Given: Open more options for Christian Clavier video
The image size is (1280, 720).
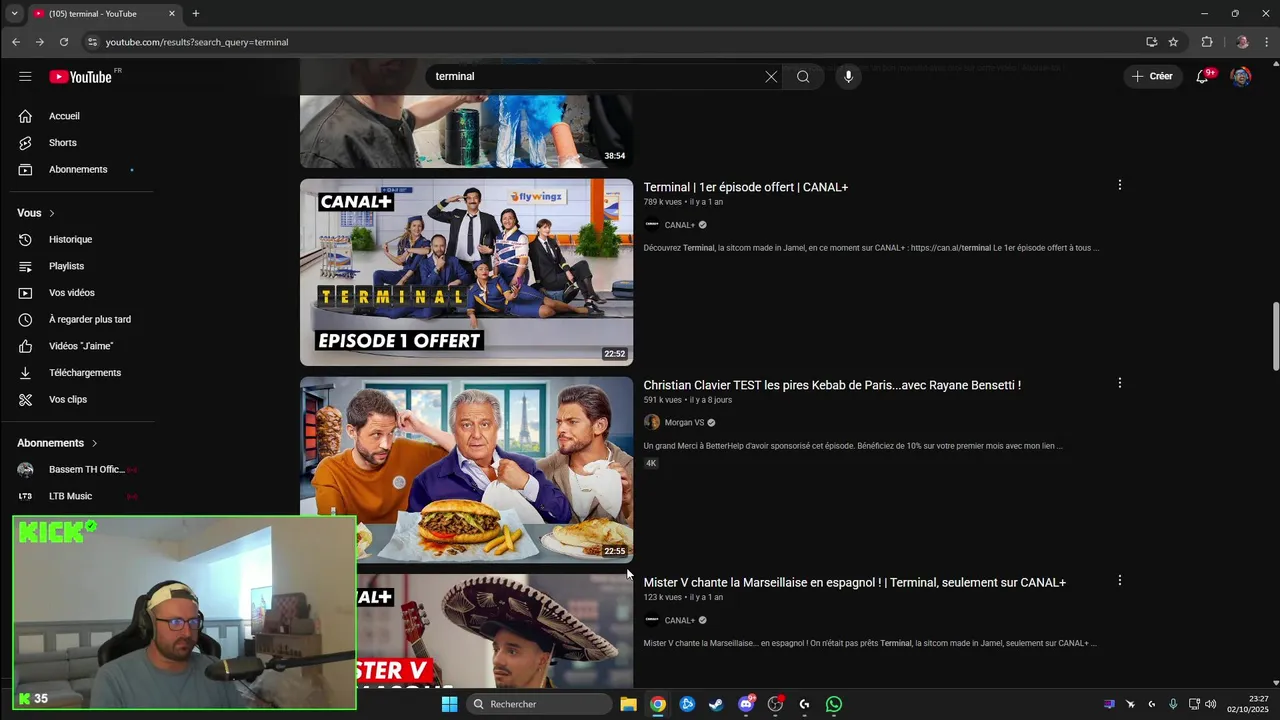Looking at the screenshot, I should (x=1119, y=383).
